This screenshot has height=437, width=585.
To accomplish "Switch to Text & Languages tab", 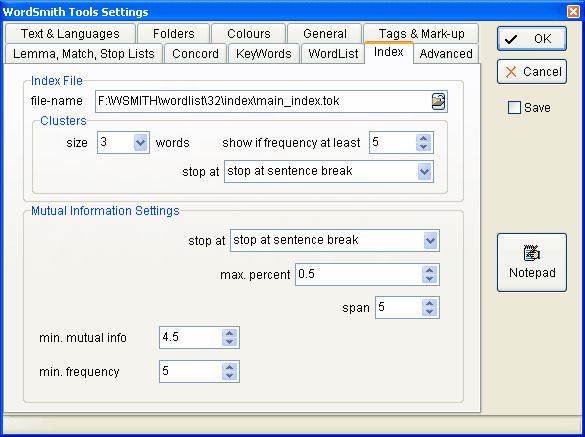I will tap(70, 34).
